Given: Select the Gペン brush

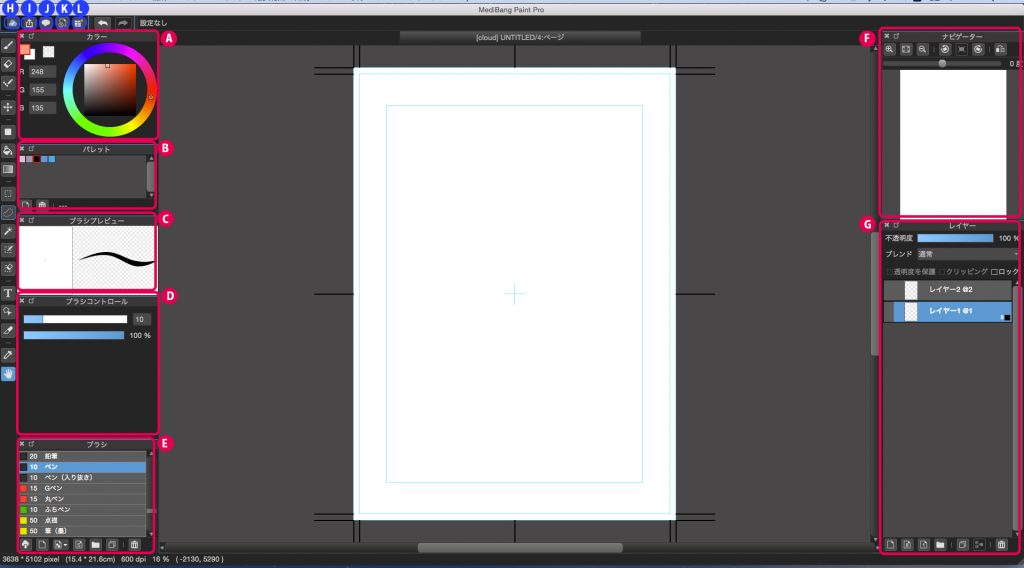Looking at the screenshot, I should point(82,488).
